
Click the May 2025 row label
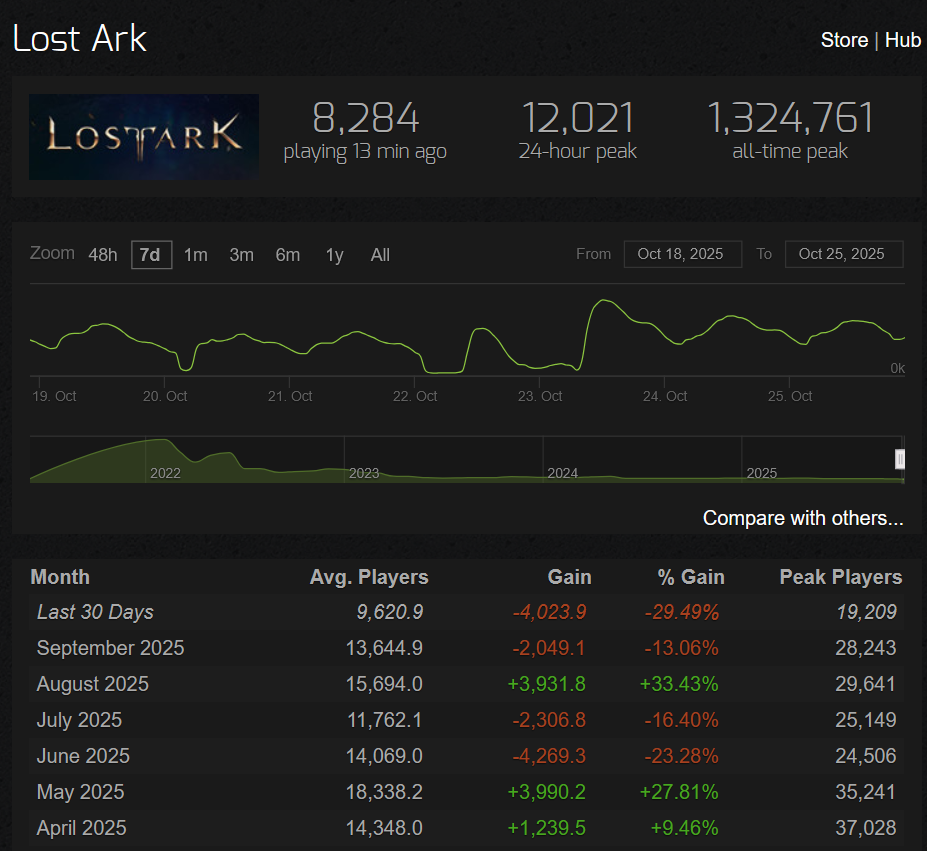coord(80,792)
